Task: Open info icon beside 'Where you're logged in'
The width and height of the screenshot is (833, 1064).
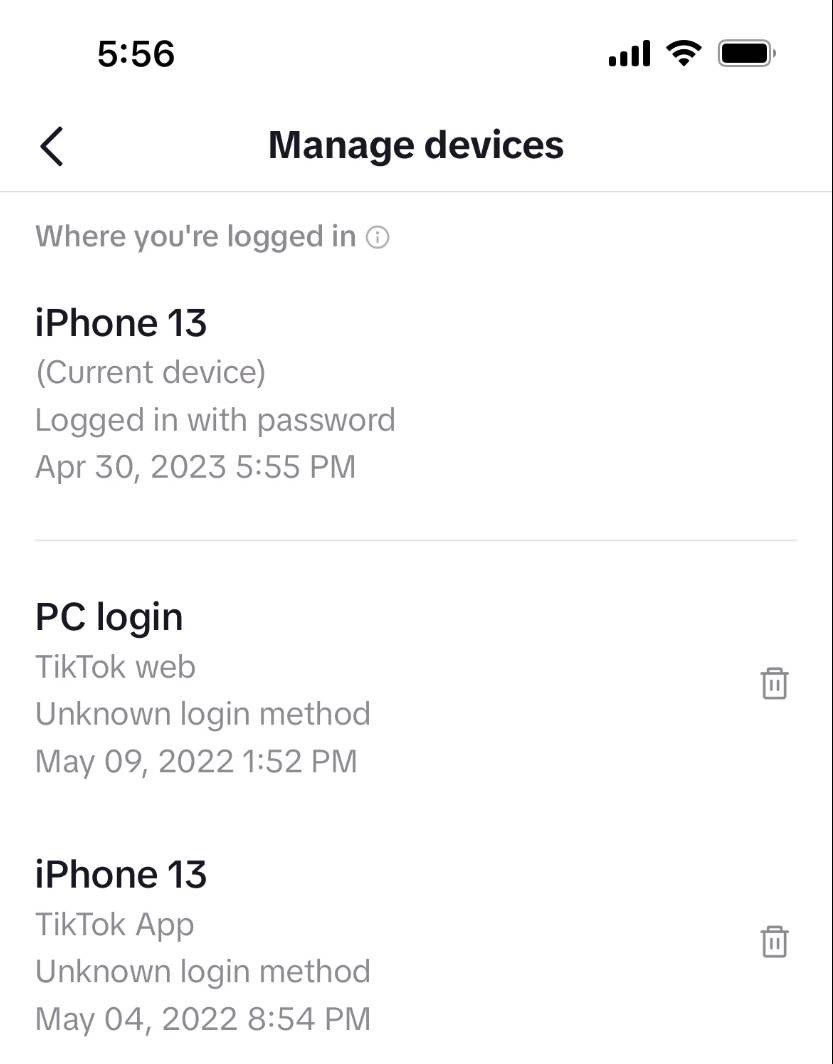Action: tap(377, 237)
